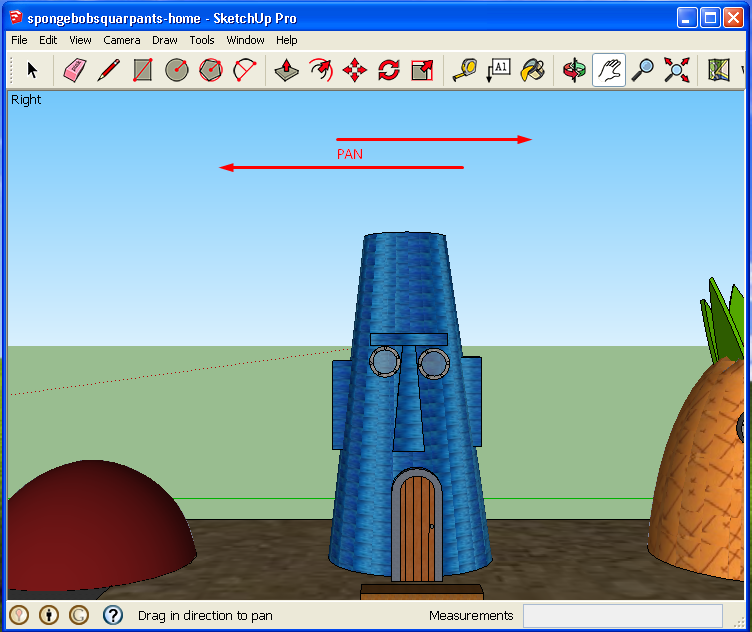Open the File menu
The height and width of the screenshot is (632, 752).
(x=19, y=40)
